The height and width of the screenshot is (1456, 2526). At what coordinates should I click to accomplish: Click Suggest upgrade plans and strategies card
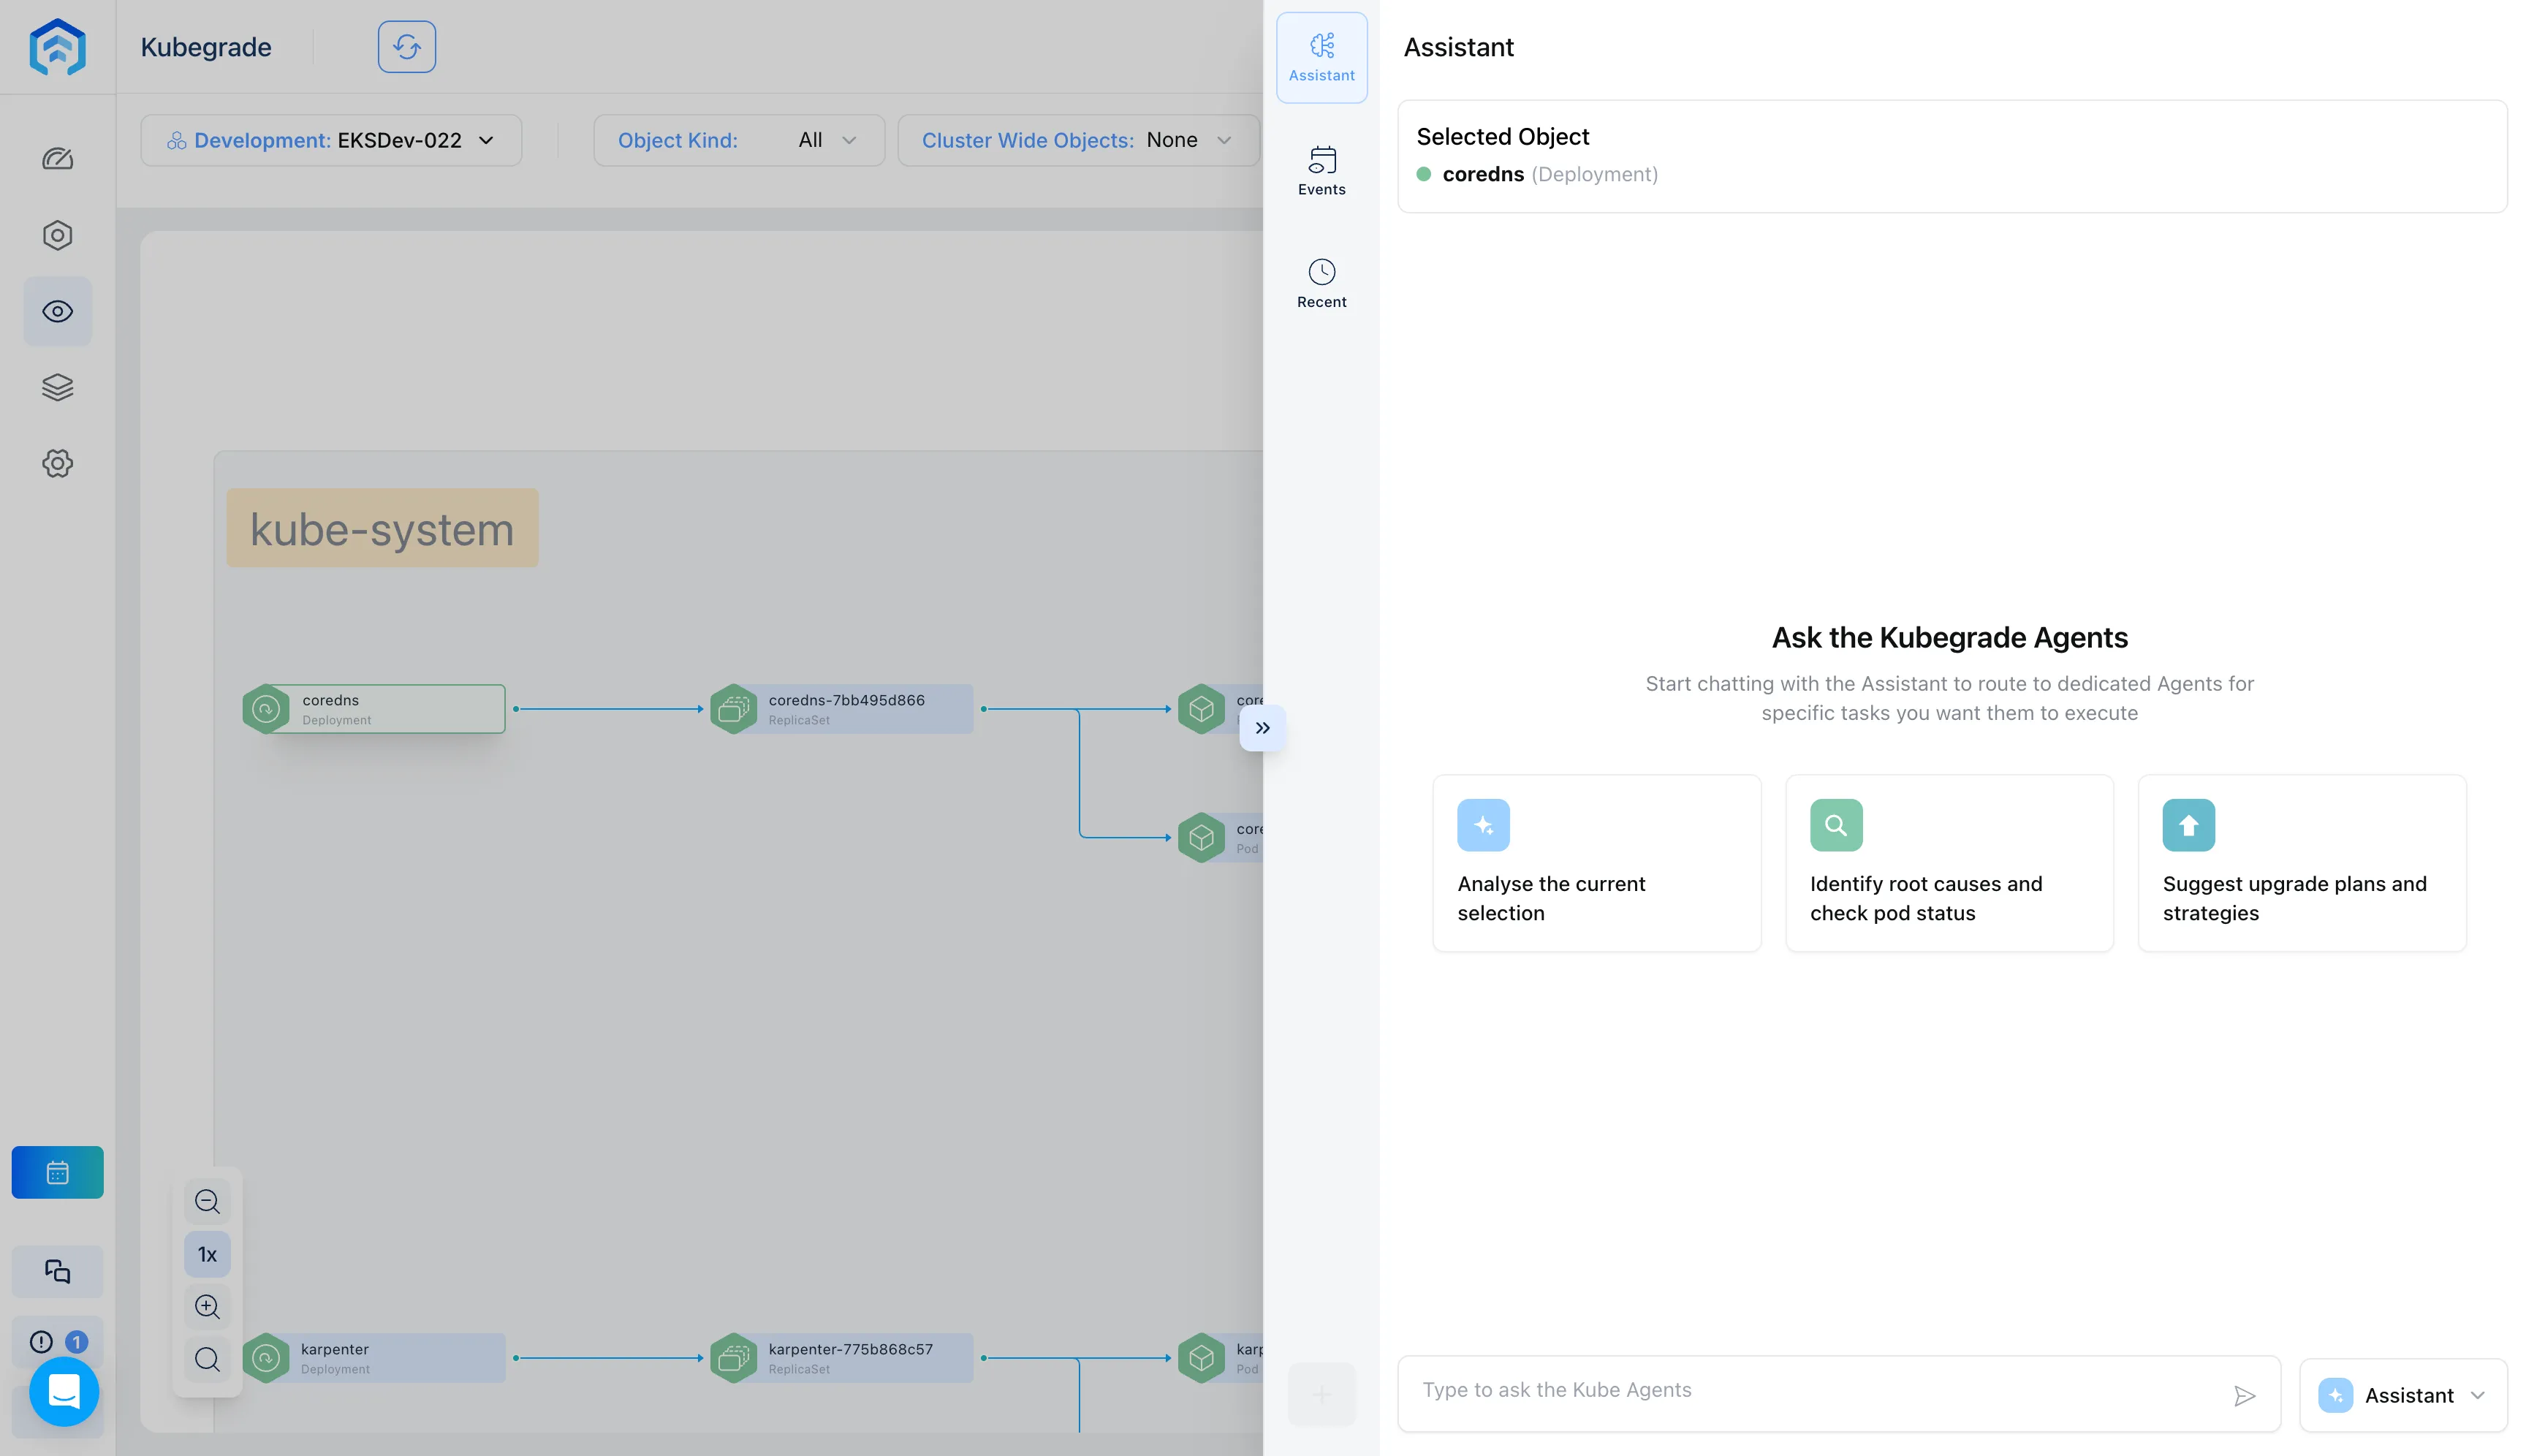(2302, 863)
